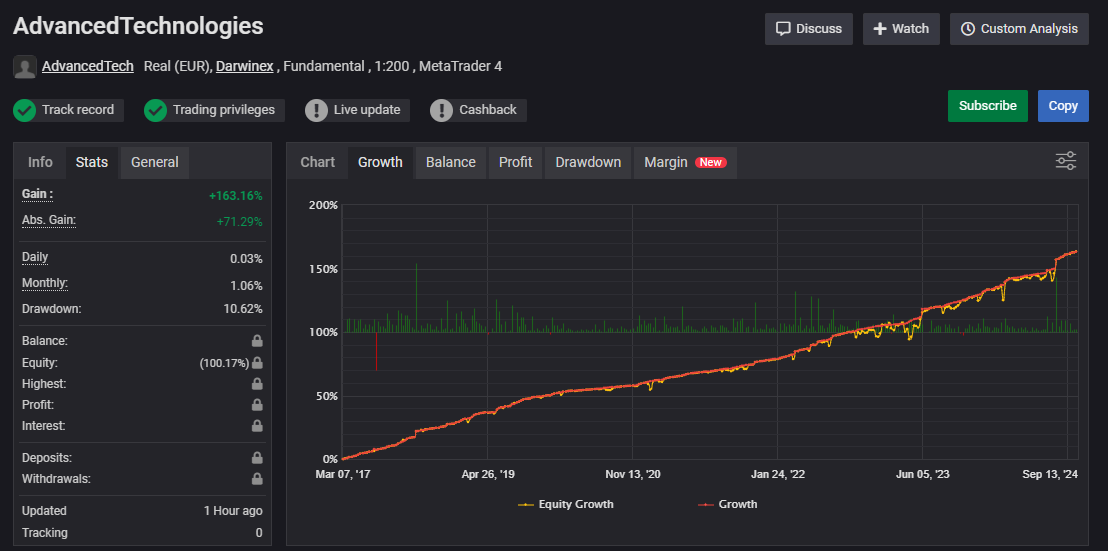Viewport: 1108px width, 551px height.
Task: Click the Trading privileges checkmark icon
Action: click(x=155, y=110)
